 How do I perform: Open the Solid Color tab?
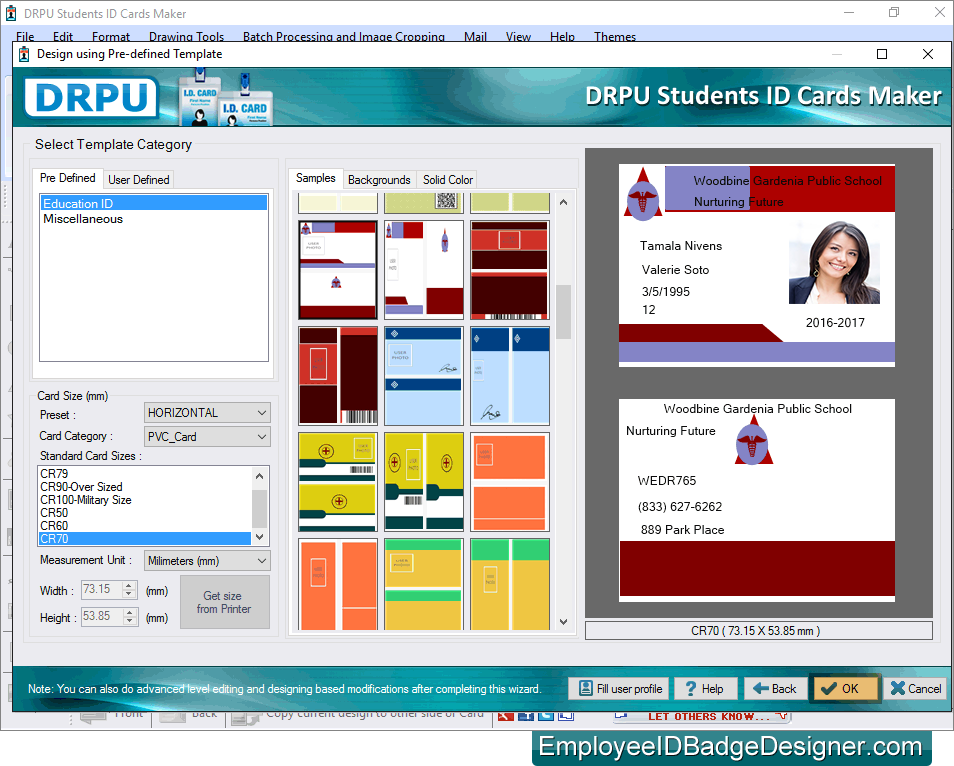[448, 179]
